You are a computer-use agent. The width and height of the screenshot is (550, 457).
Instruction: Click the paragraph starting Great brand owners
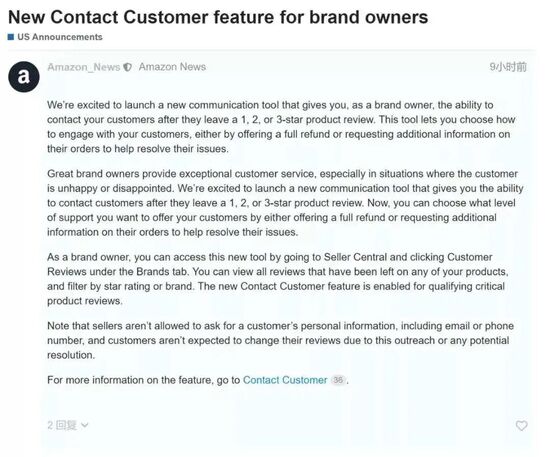pos(285,203)
